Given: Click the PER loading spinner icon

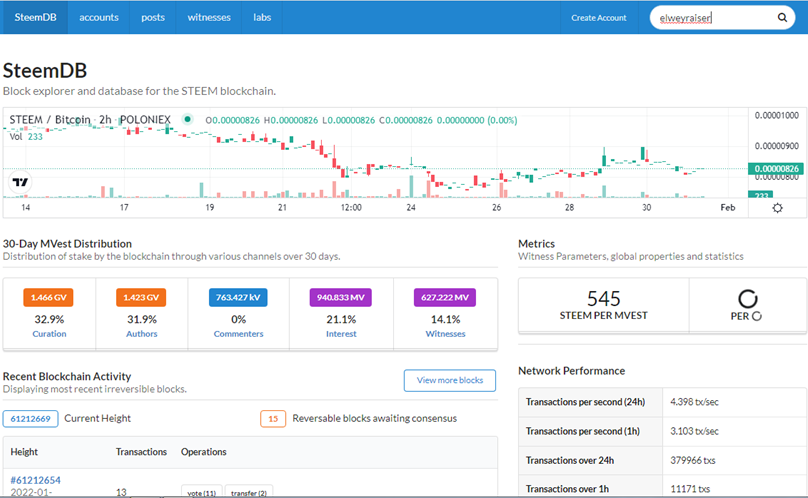Looking at the screenshot, I should 748,298.
